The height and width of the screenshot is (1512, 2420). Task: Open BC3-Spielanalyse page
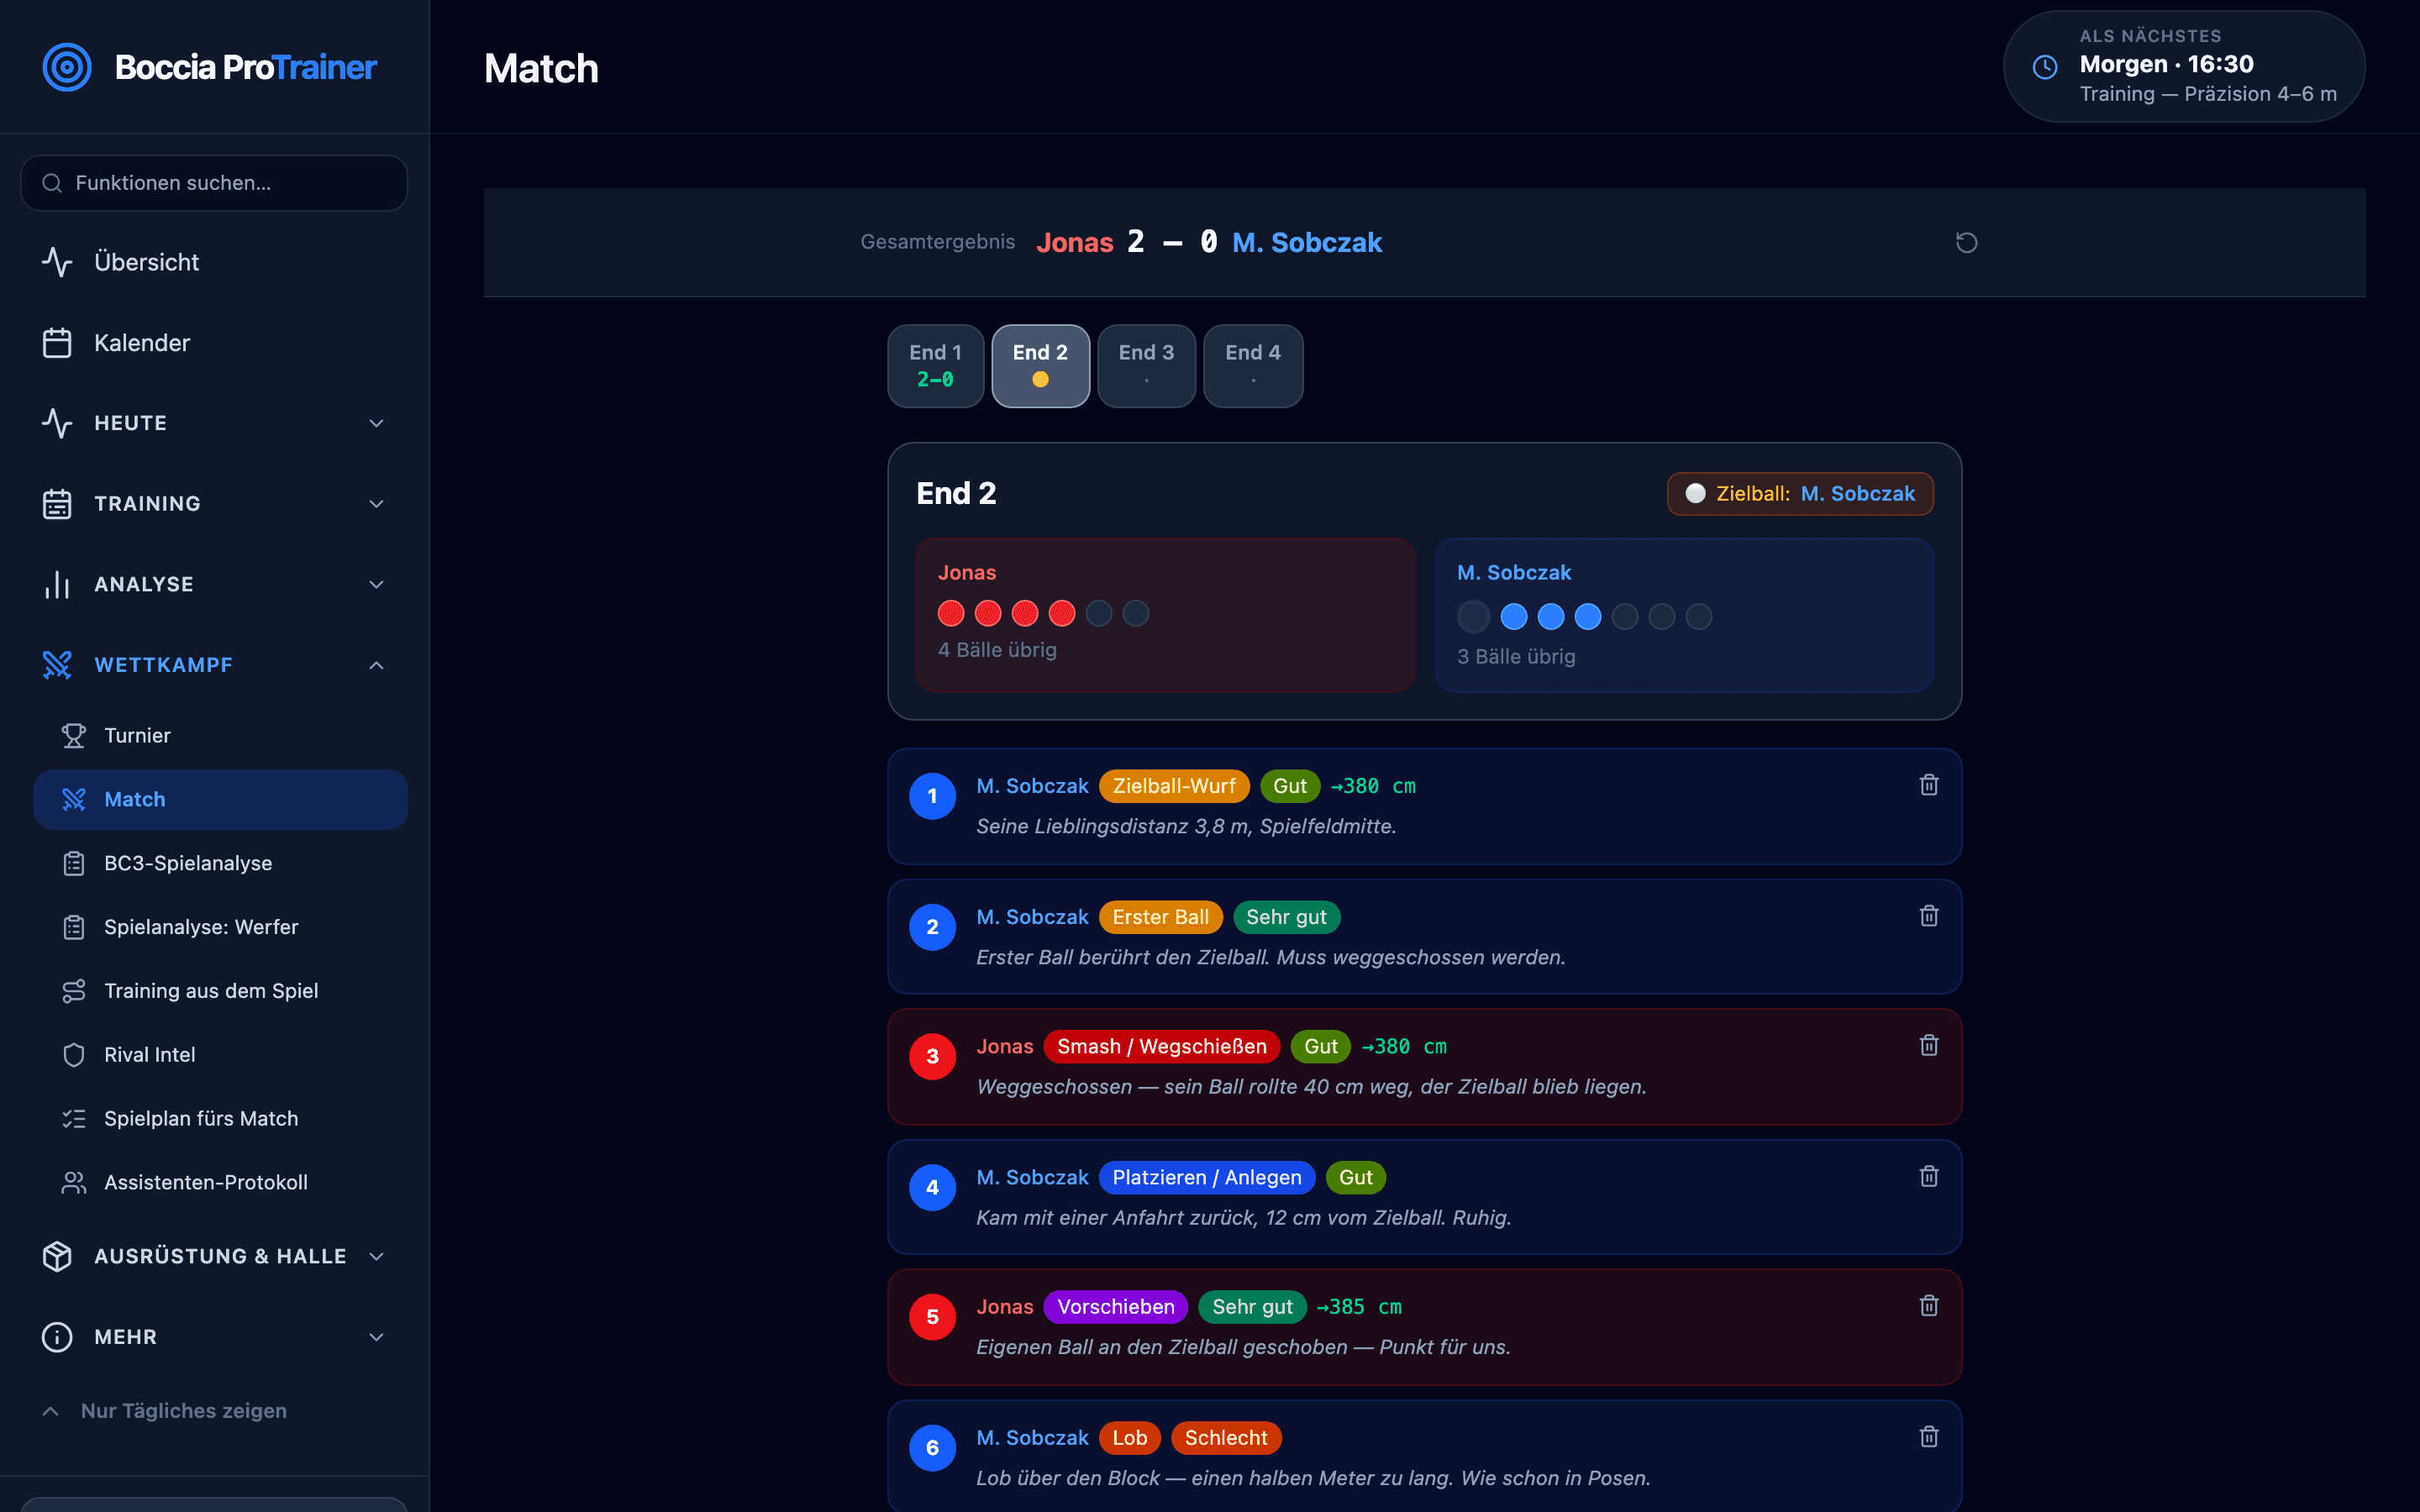click(x=220, y=863)
